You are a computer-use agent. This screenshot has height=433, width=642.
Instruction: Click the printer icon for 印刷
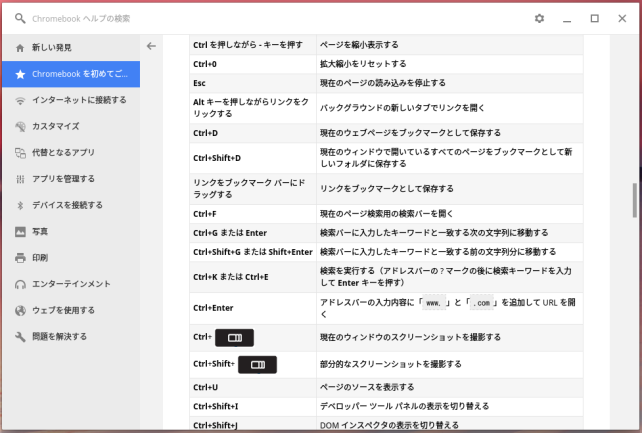pos(20,257)
